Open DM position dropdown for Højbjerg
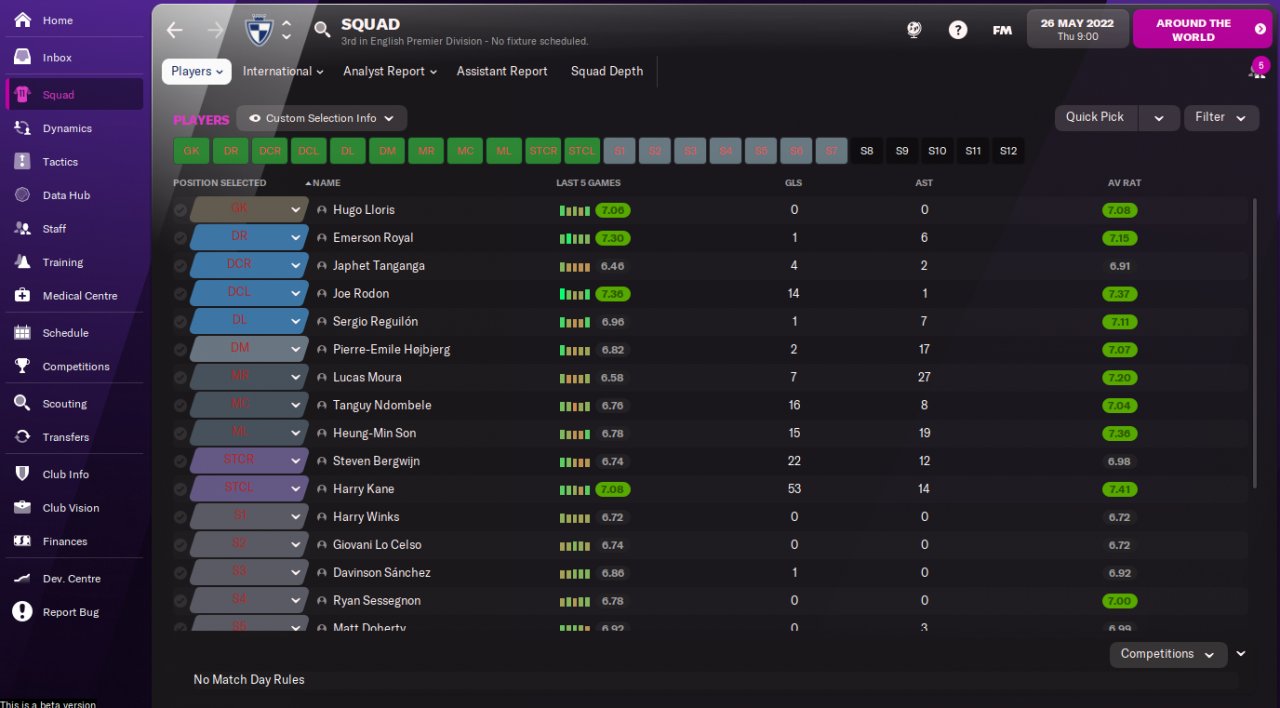This screenshot has height=708, width=1280. [x=248, y=349]
